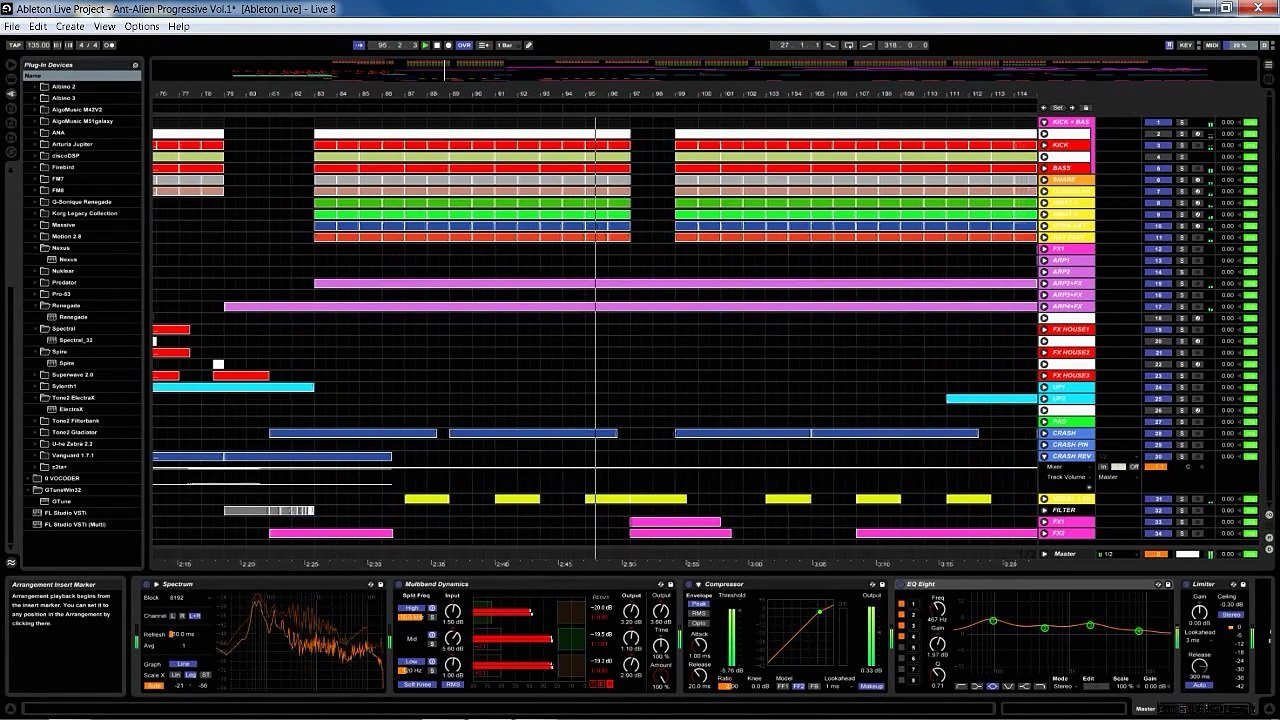Click Punch-In switch in control bar
The image size is (1280, 720).
coord(832,45)
